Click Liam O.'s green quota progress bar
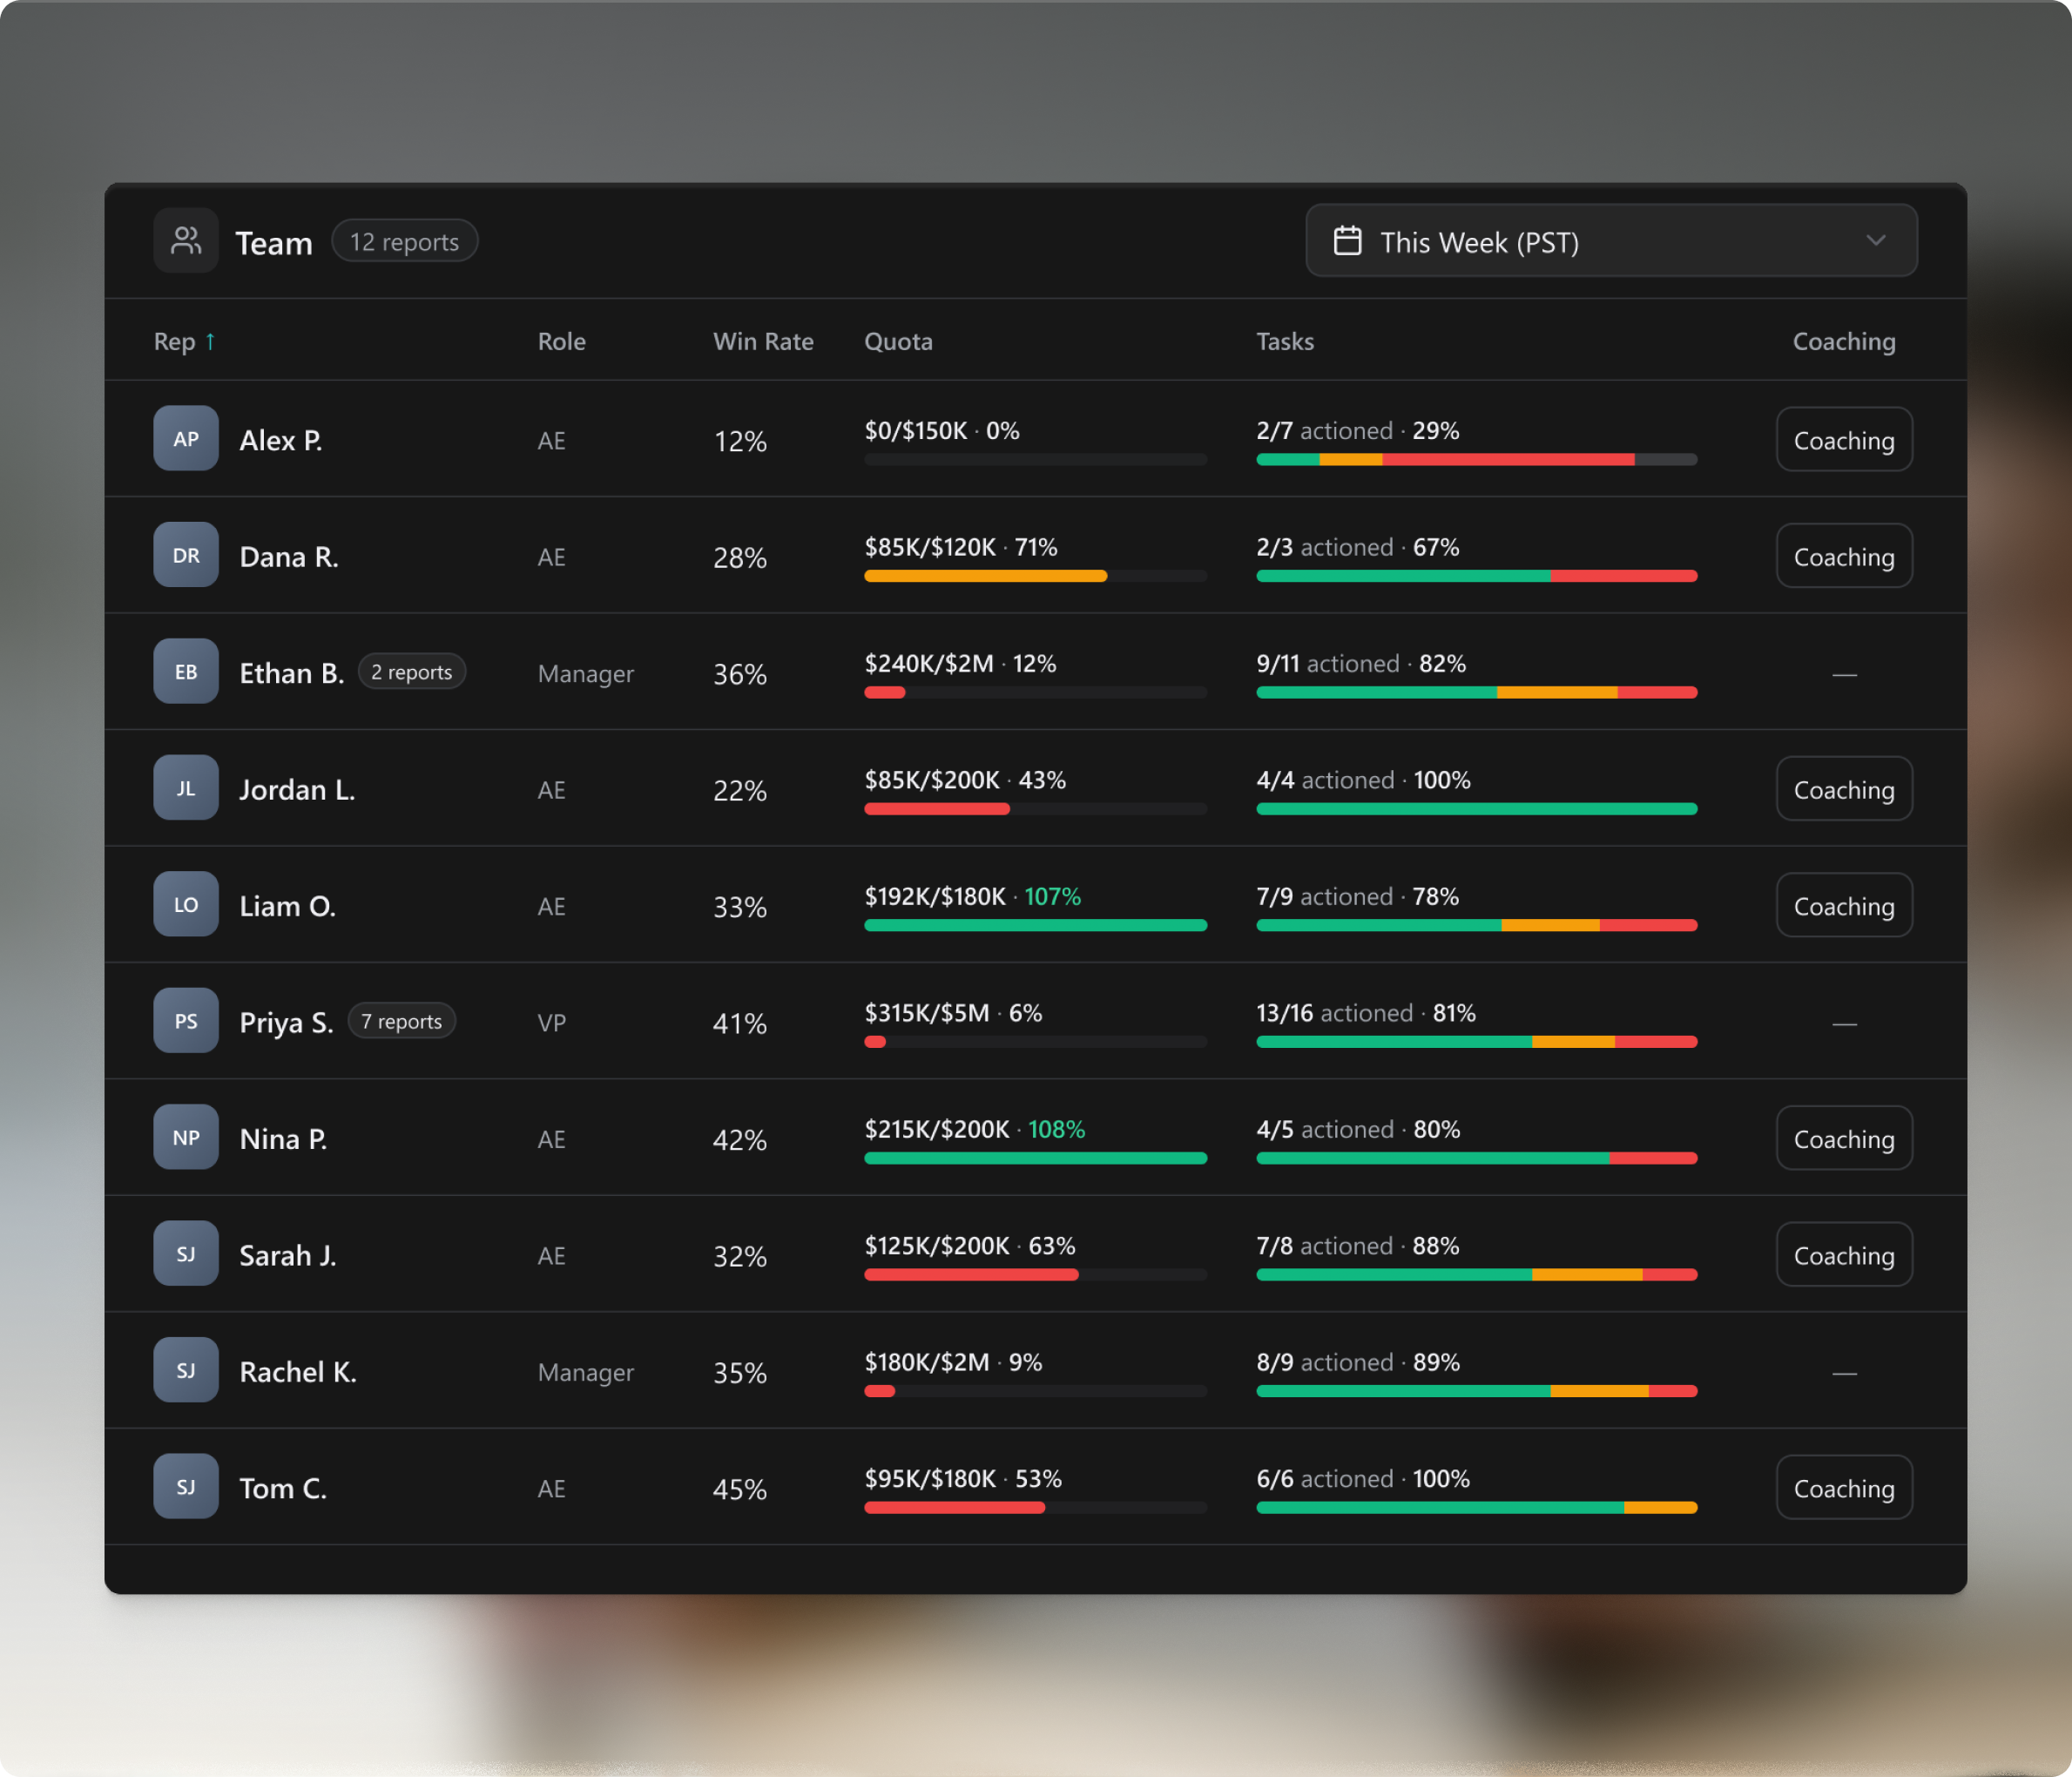 [1035, 925]
